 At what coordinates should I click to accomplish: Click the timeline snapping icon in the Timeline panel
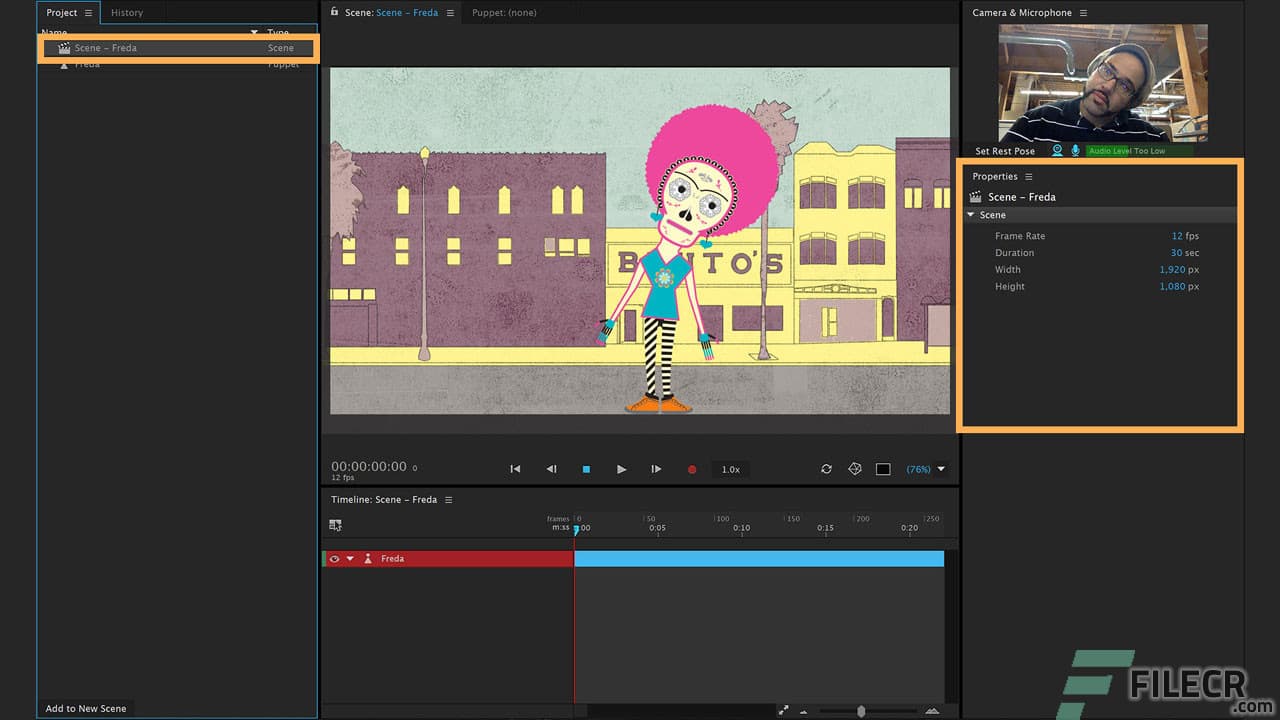coord(335,524)
